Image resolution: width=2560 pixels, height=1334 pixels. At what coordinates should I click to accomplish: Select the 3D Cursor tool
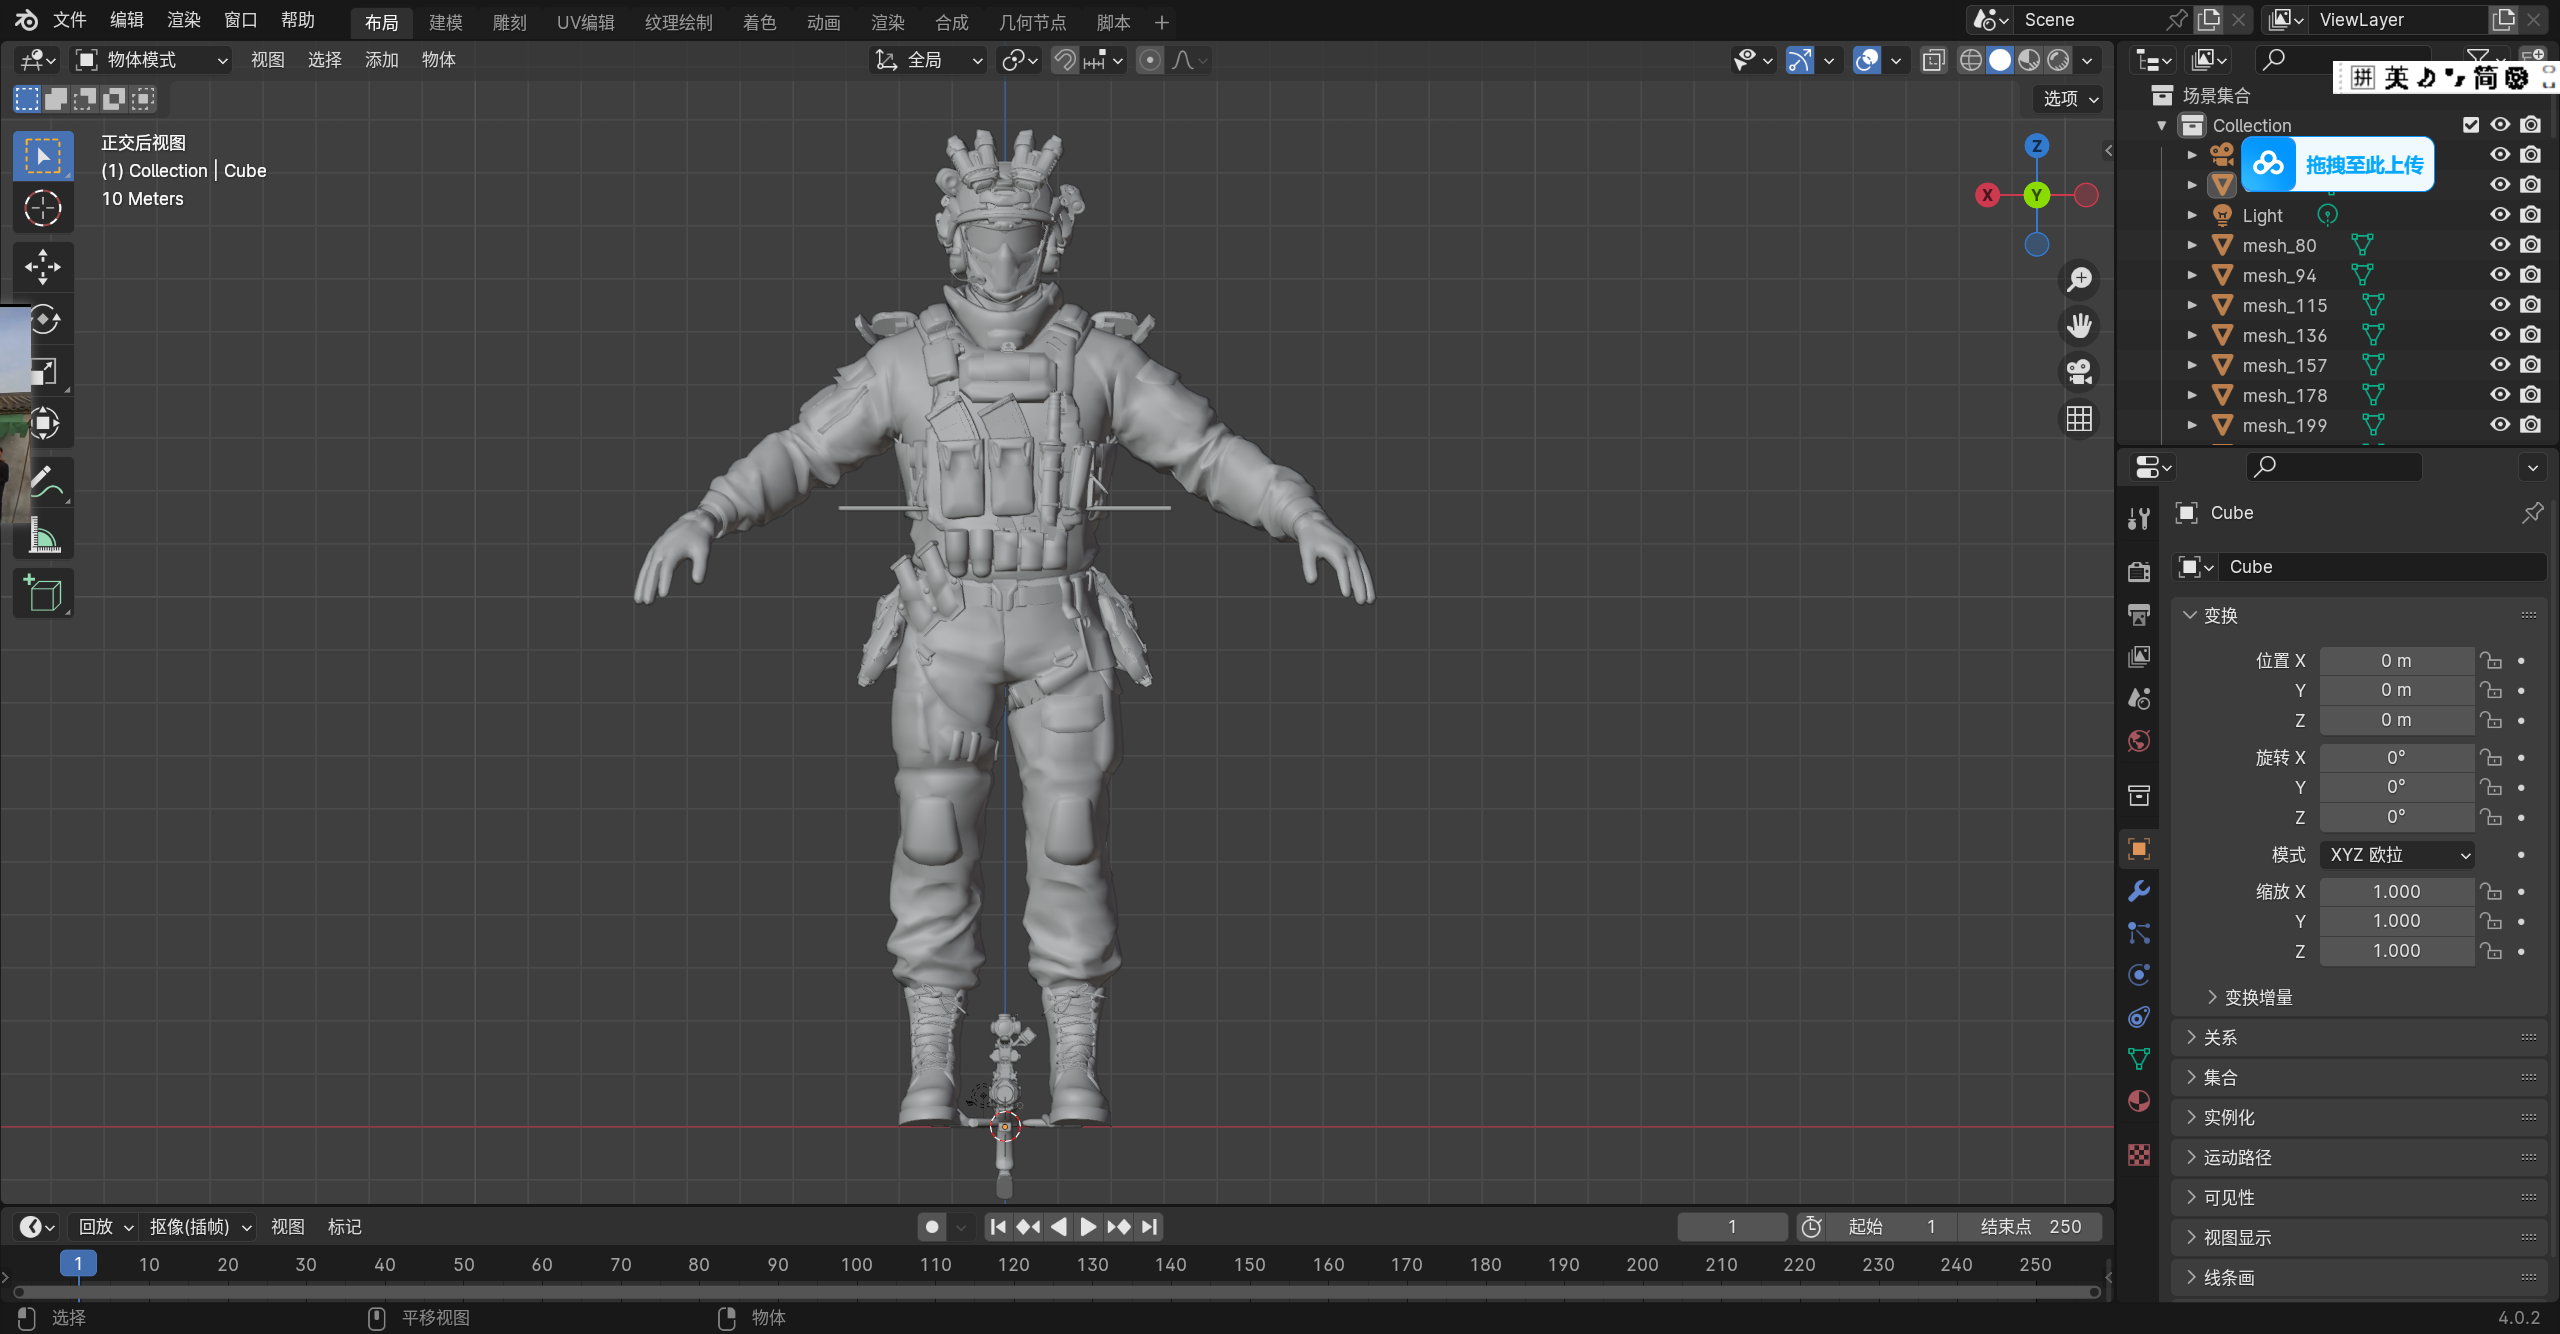43,208
